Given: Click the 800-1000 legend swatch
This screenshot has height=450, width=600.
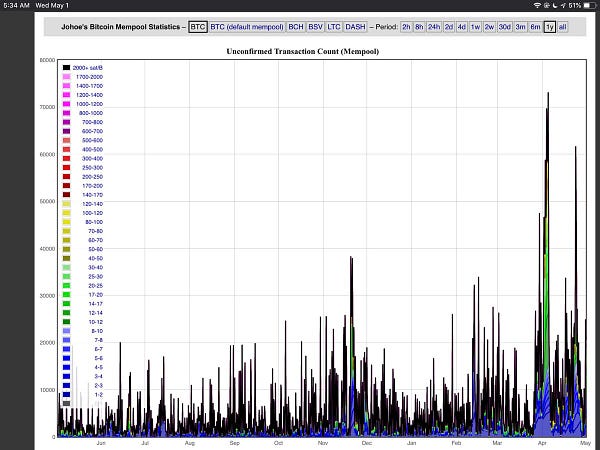Looking at the screenshot, I should click(x=67, y=113).
